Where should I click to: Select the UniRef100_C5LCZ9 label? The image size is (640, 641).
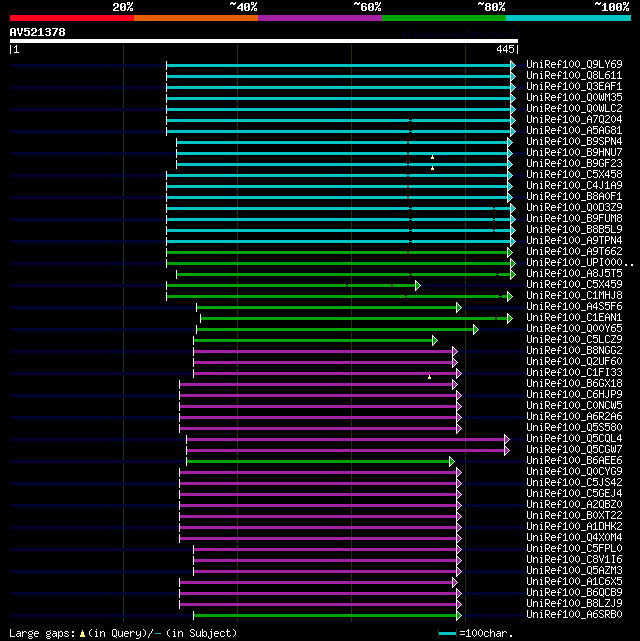tap(574, 340)
